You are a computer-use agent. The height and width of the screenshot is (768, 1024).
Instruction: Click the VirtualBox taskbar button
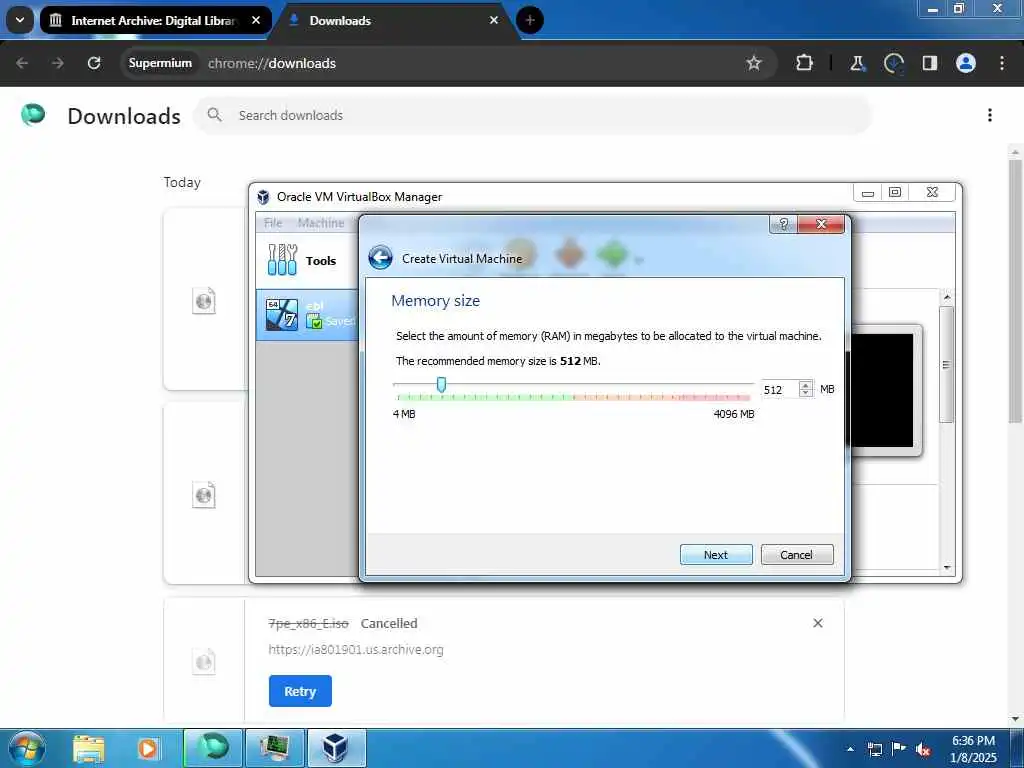tap(336, 748)
